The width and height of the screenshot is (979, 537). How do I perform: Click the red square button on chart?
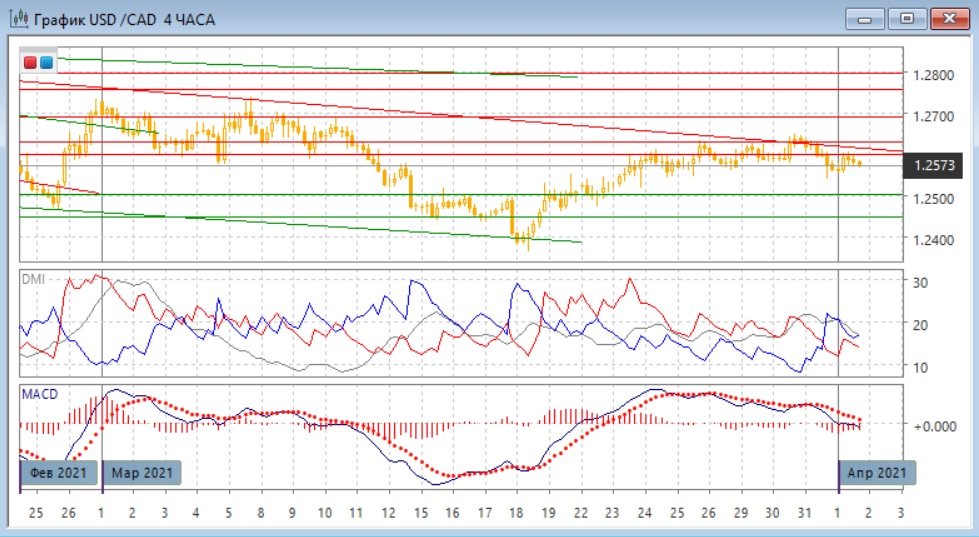(30, 62)
